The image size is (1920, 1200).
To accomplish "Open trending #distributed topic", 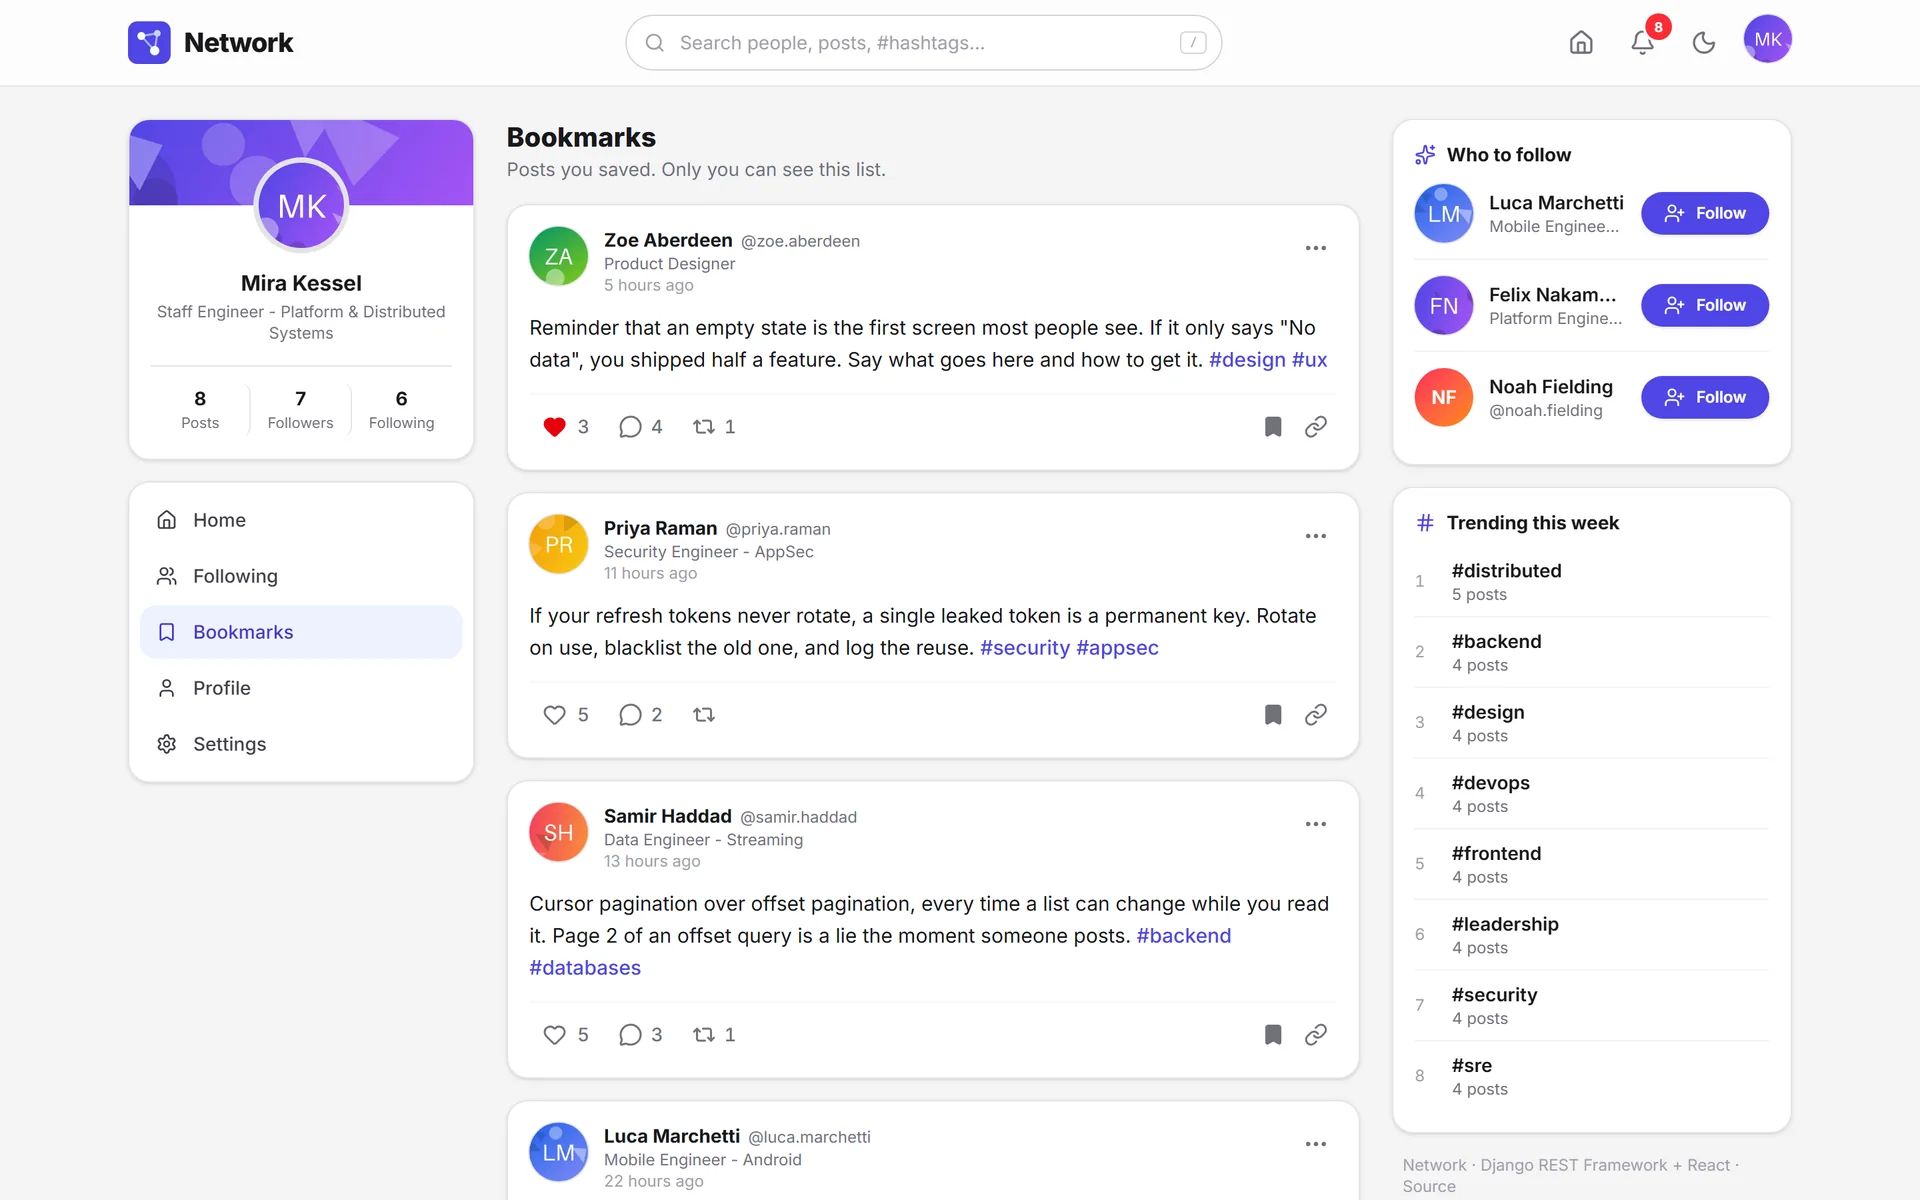I will pyautogui.click(x=1591, y=582).
